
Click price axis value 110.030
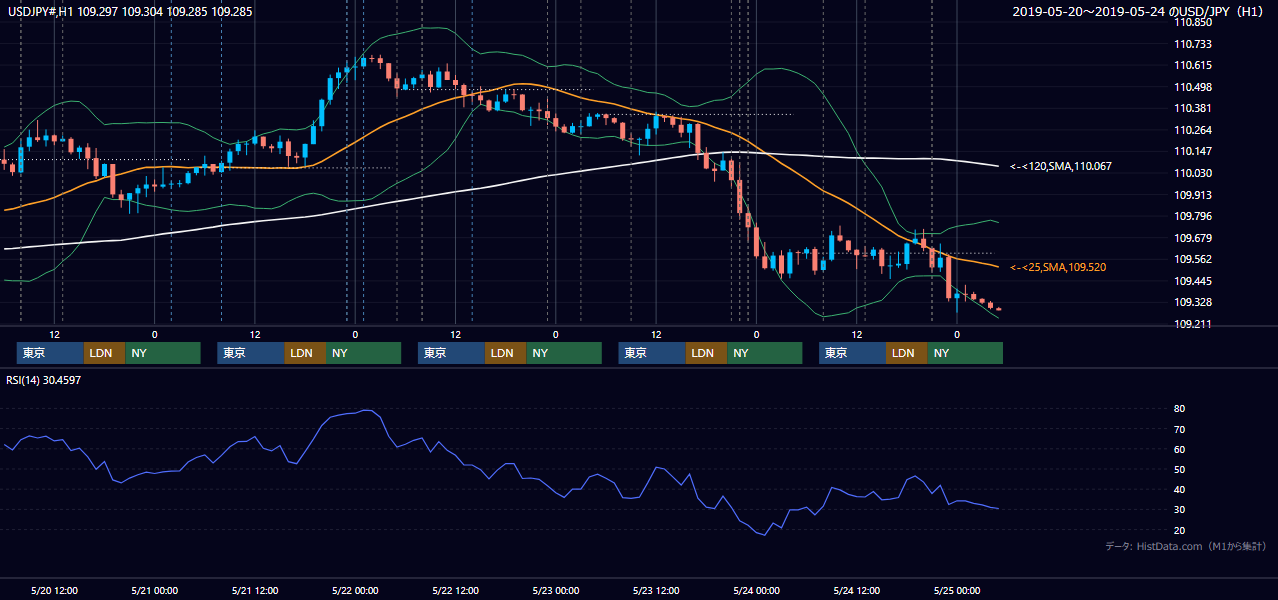(x=1193, y=173)
